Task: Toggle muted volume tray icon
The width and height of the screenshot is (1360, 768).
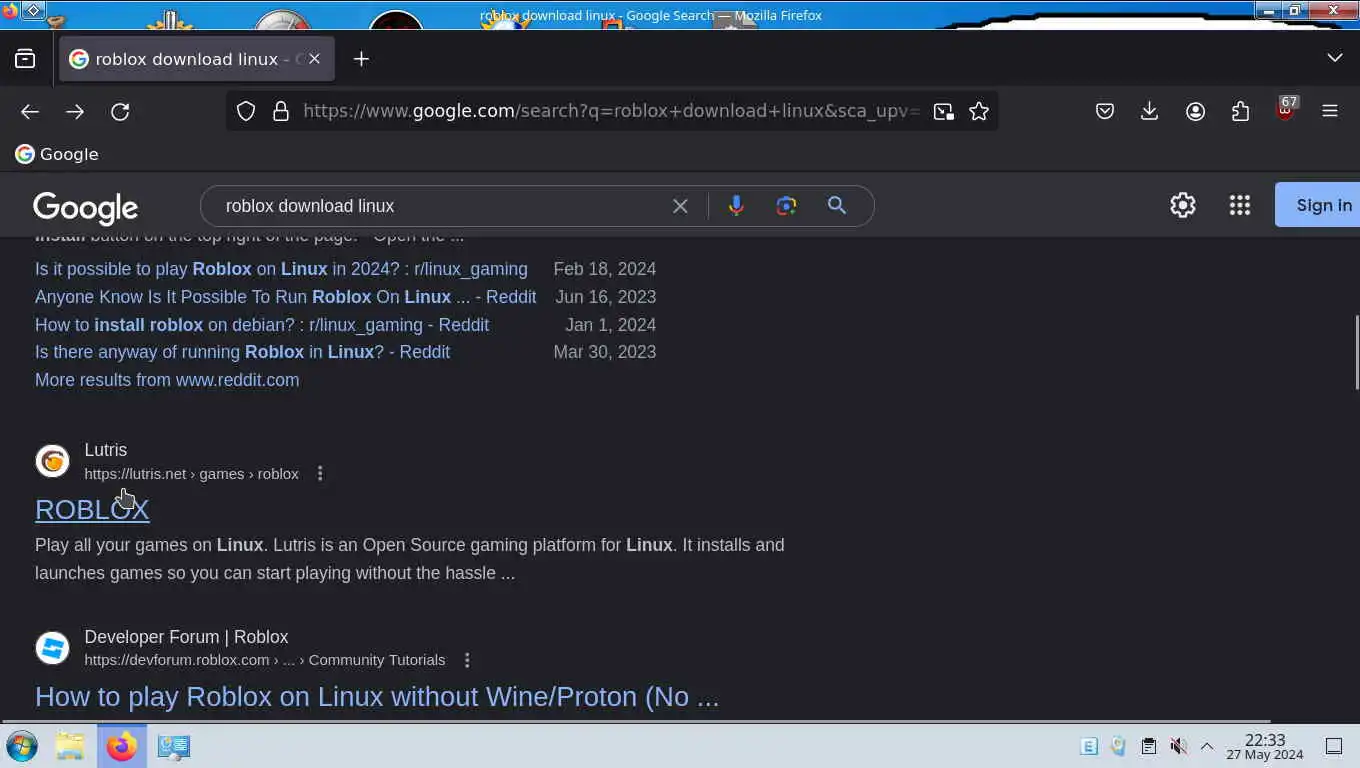Action: point(1179,746)
